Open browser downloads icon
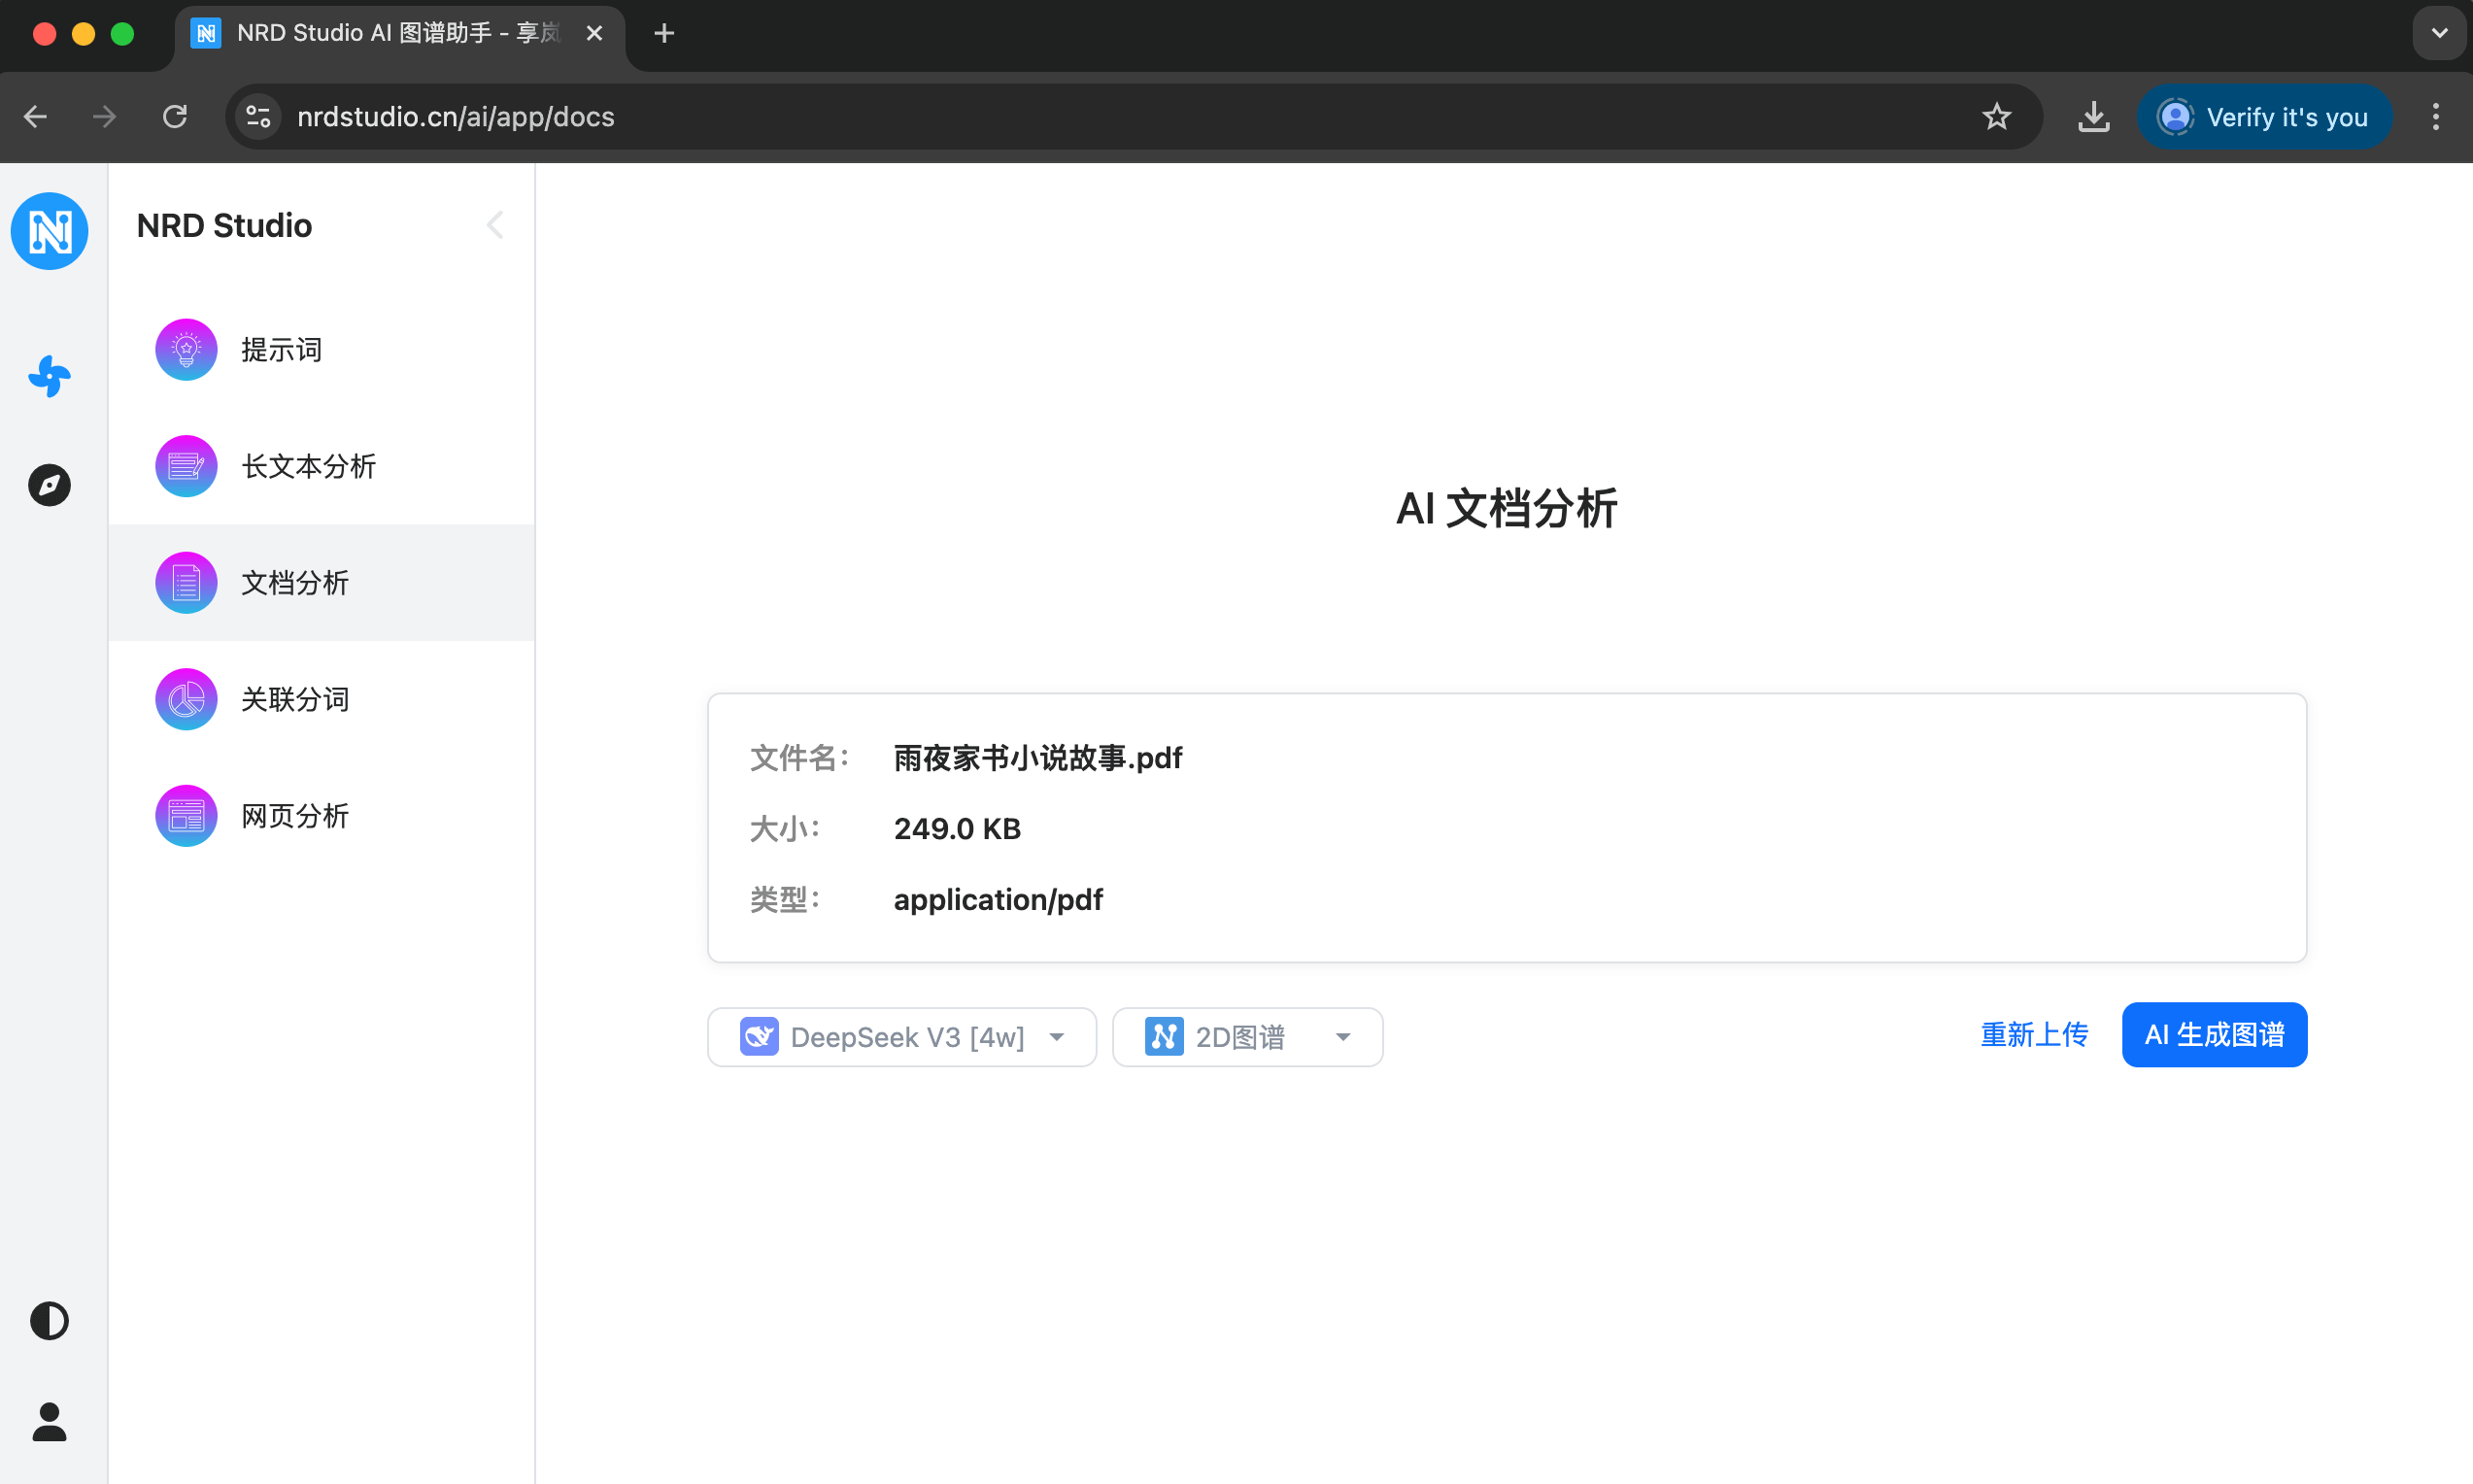The width and height of the screenshot is (2473, 1484). pos(2093,117)
